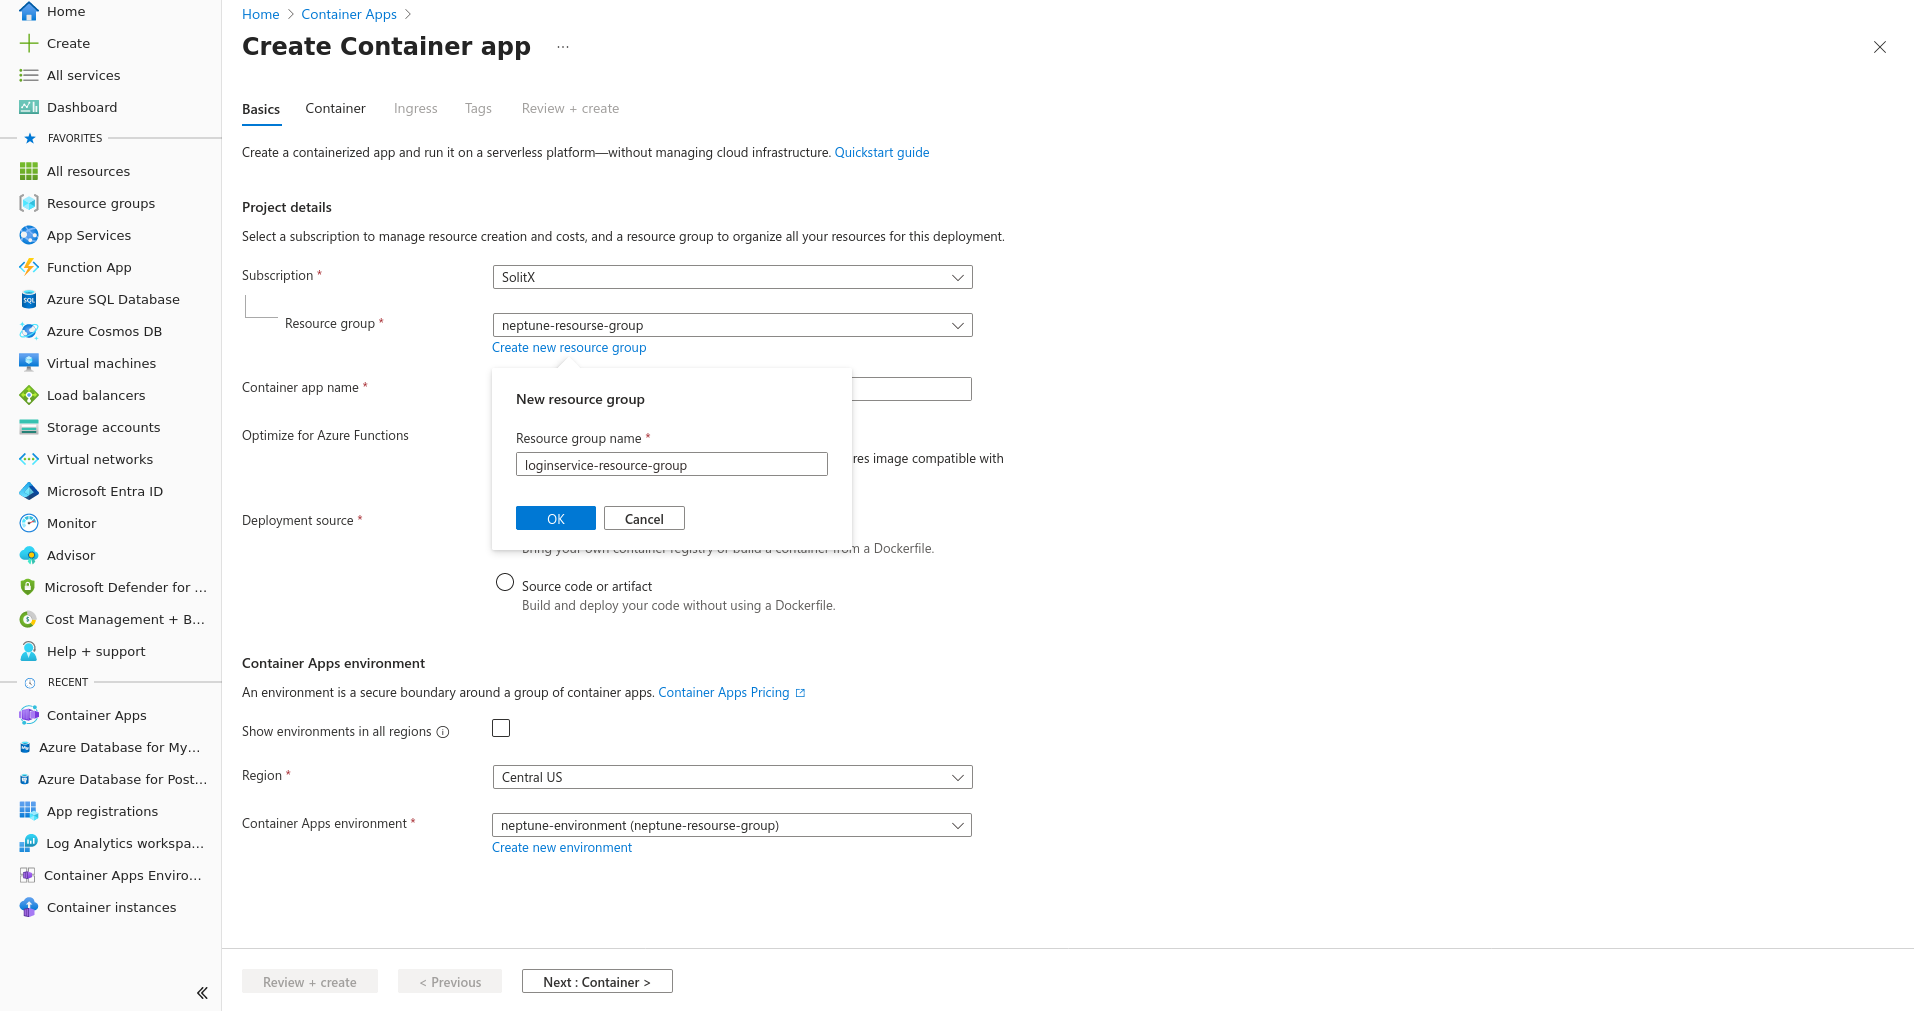
Task: Click OK in New resource group
Action: coord(556,518)
